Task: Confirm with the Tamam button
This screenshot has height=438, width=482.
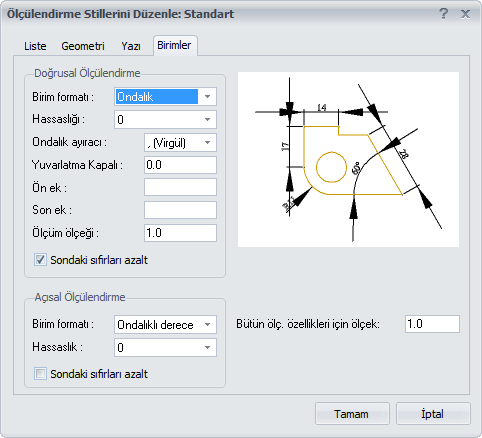Action: coord(352,414)
